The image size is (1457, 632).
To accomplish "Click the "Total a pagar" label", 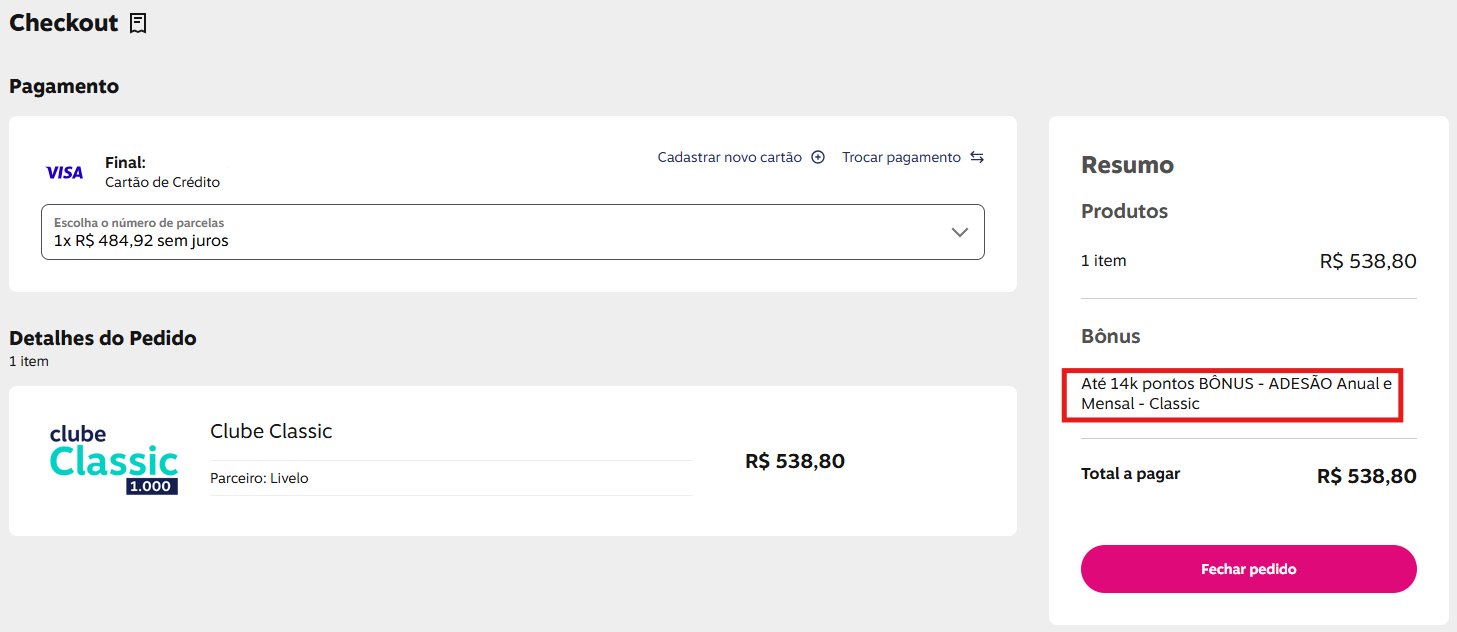I will tap(1130, 474).
